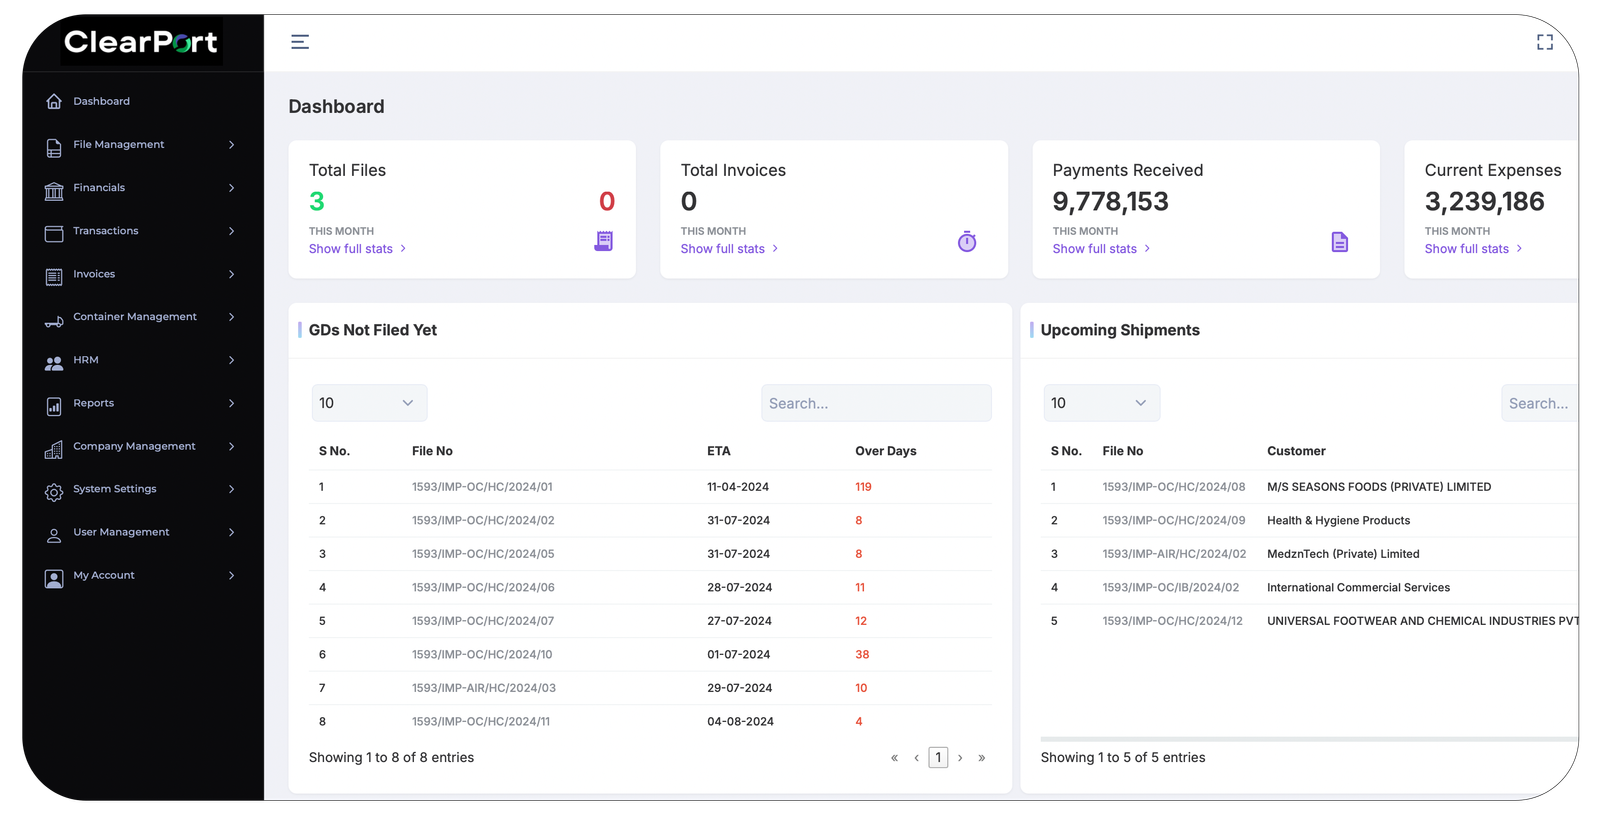The width and height of the screenshot is (1600, 813).
Task: Click the Financials bank icon
Action: [54, 191]
